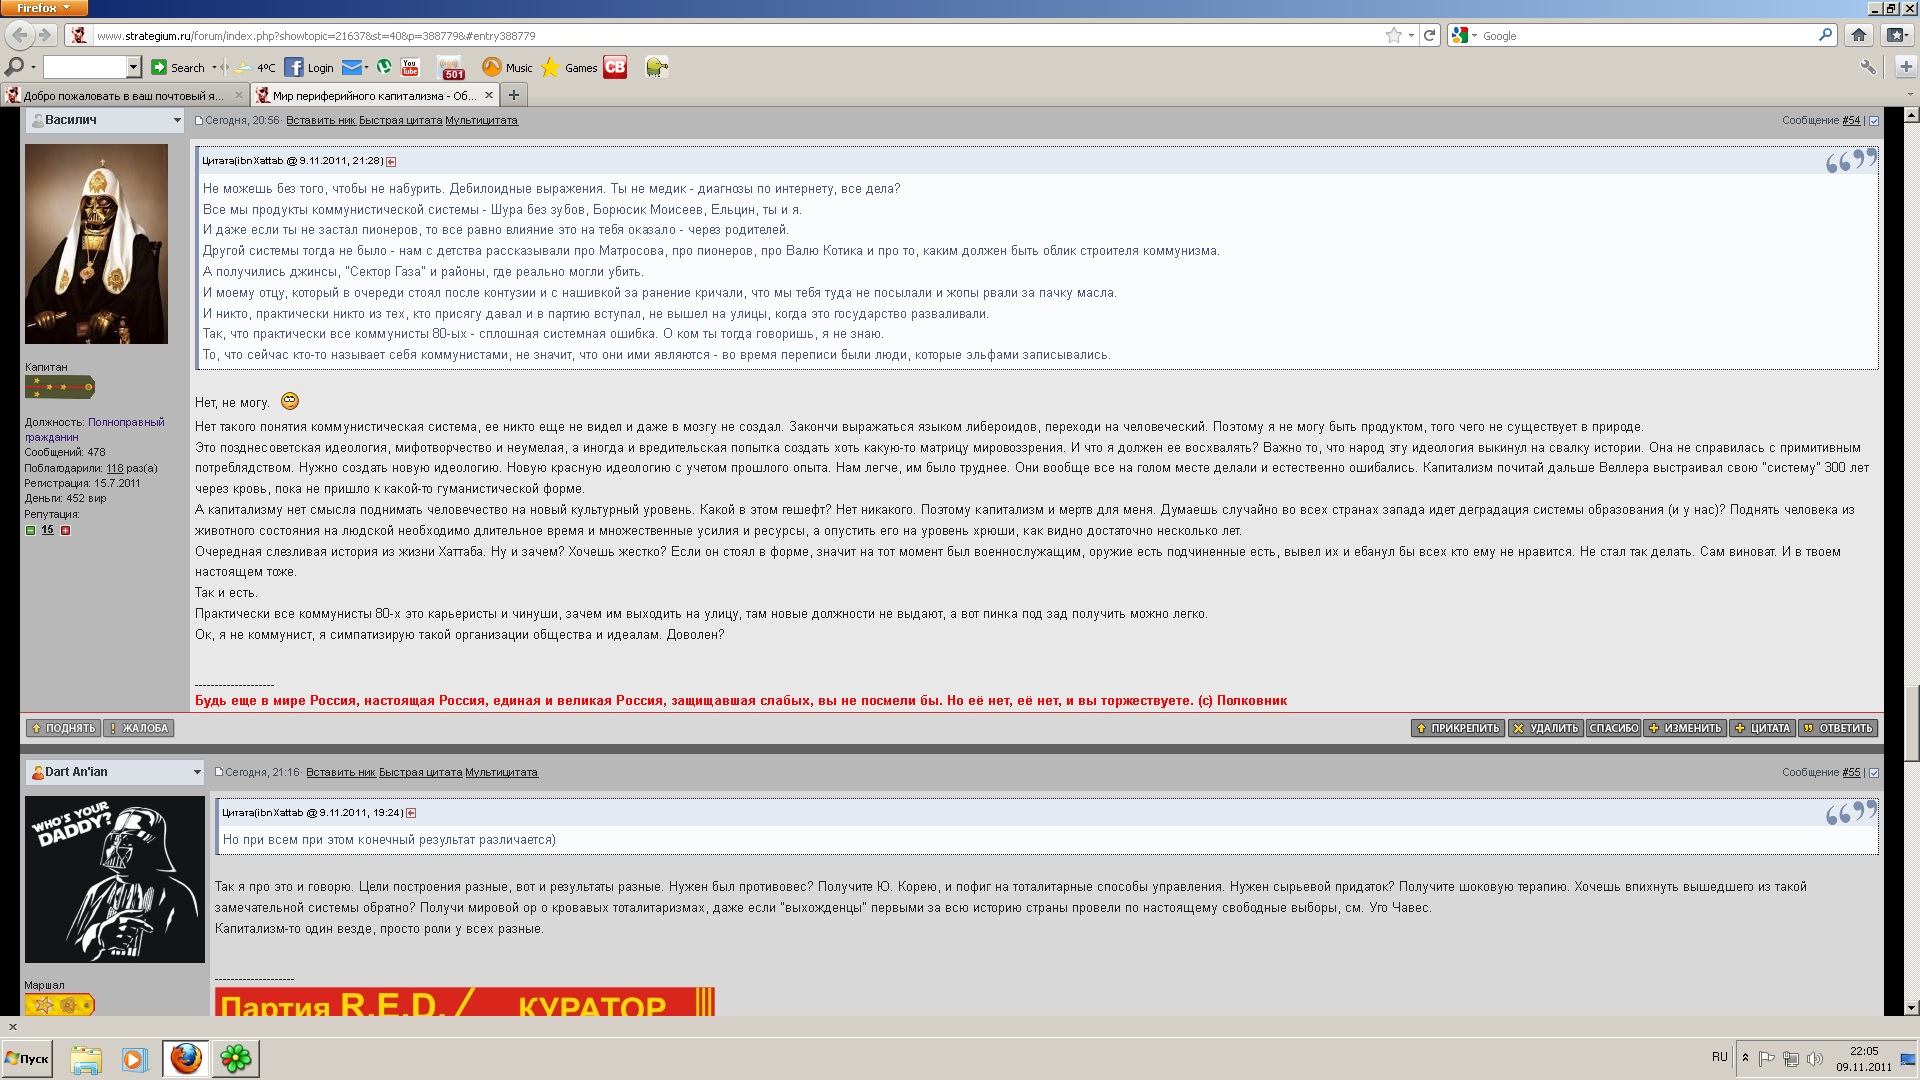The height and width of the screenshot is (1080, 1920).
Task: Open the weather 4°C toolbar widget
Action: 256,67
